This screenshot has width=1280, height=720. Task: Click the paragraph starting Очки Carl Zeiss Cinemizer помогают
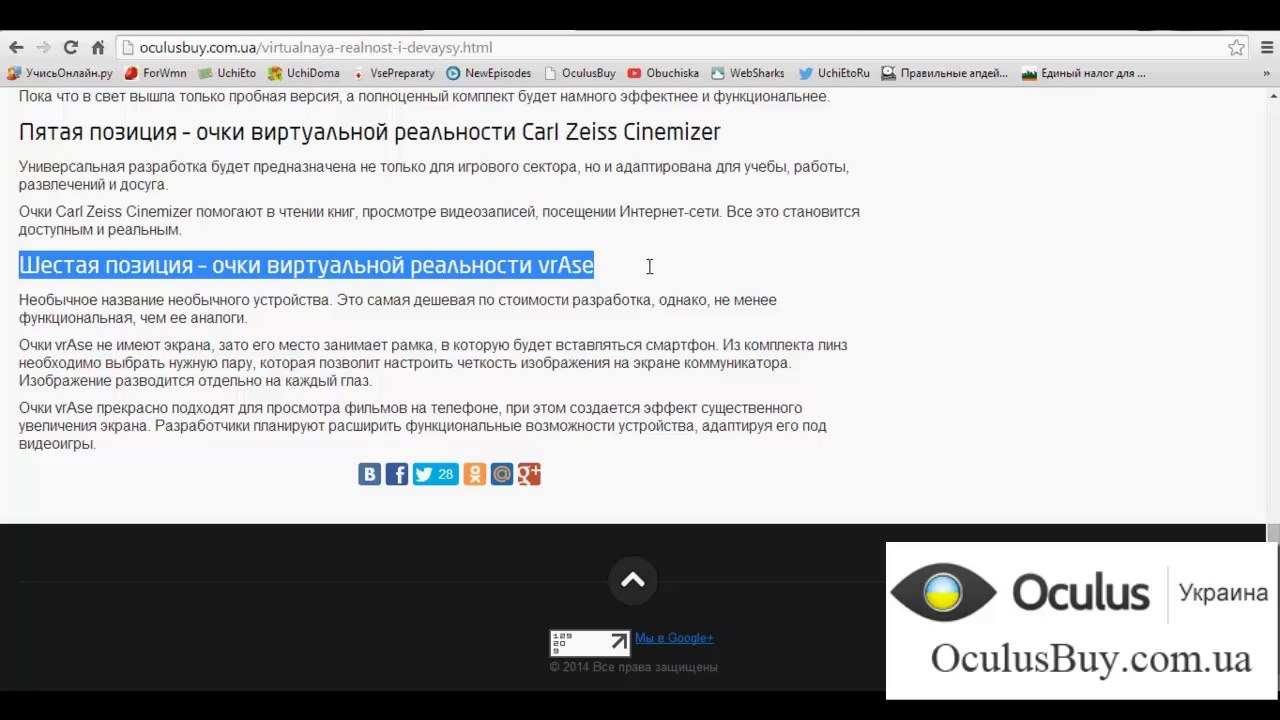tap(439, 221)
